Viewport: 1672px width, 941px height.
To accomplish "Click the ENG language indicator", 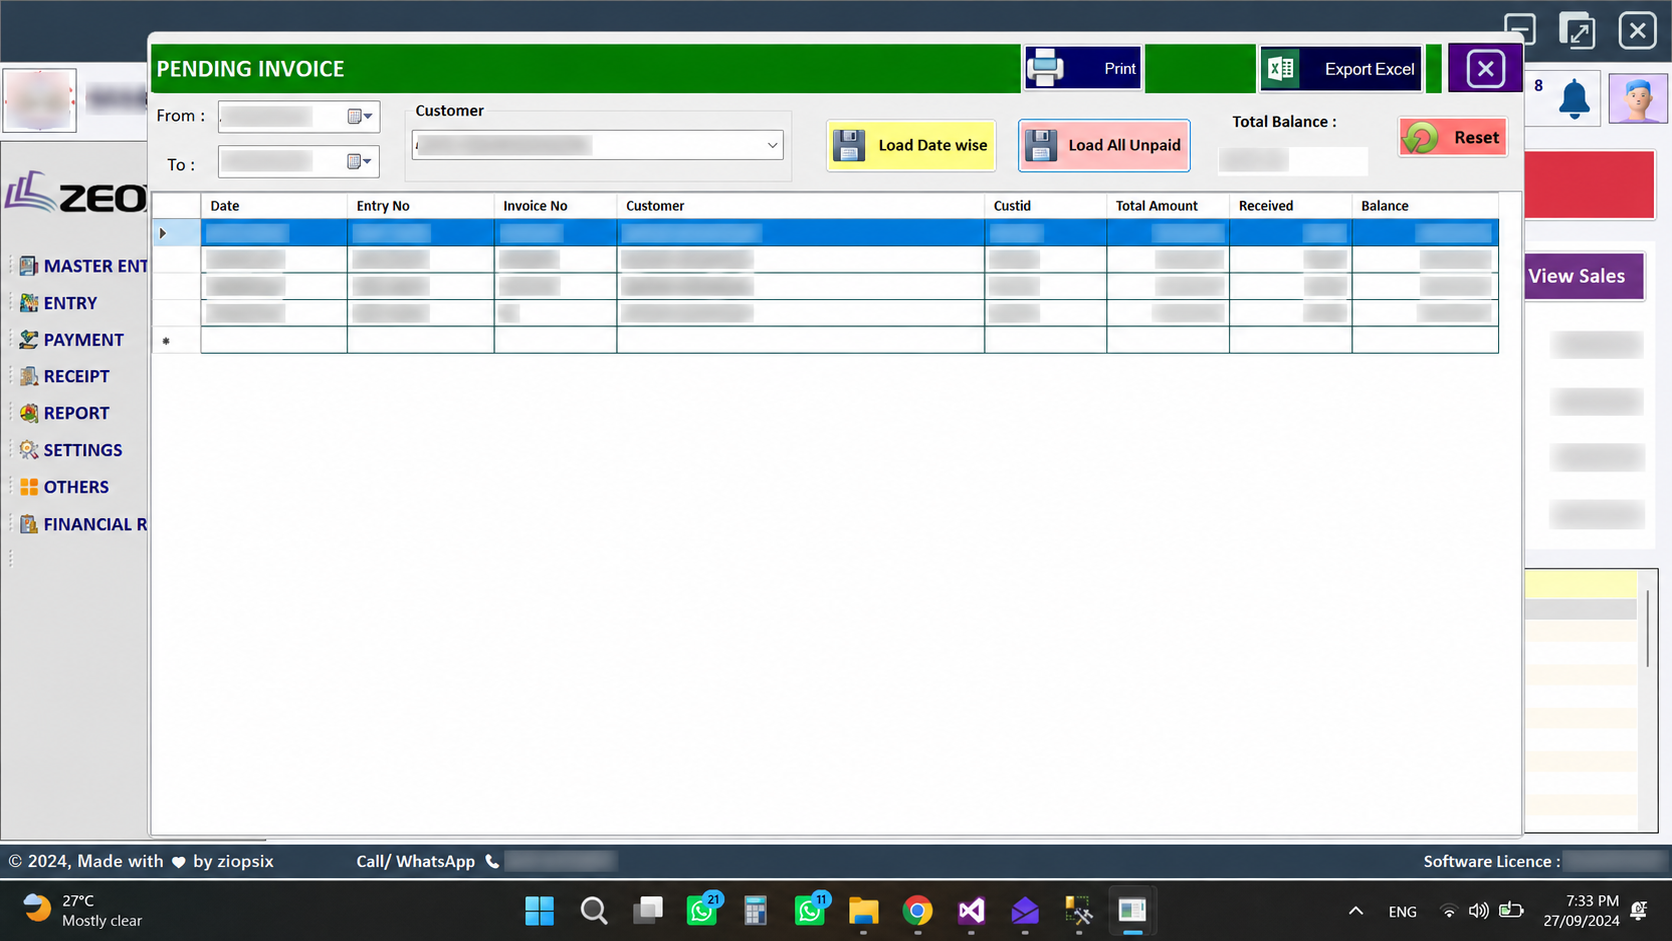I will point(1402,911).
